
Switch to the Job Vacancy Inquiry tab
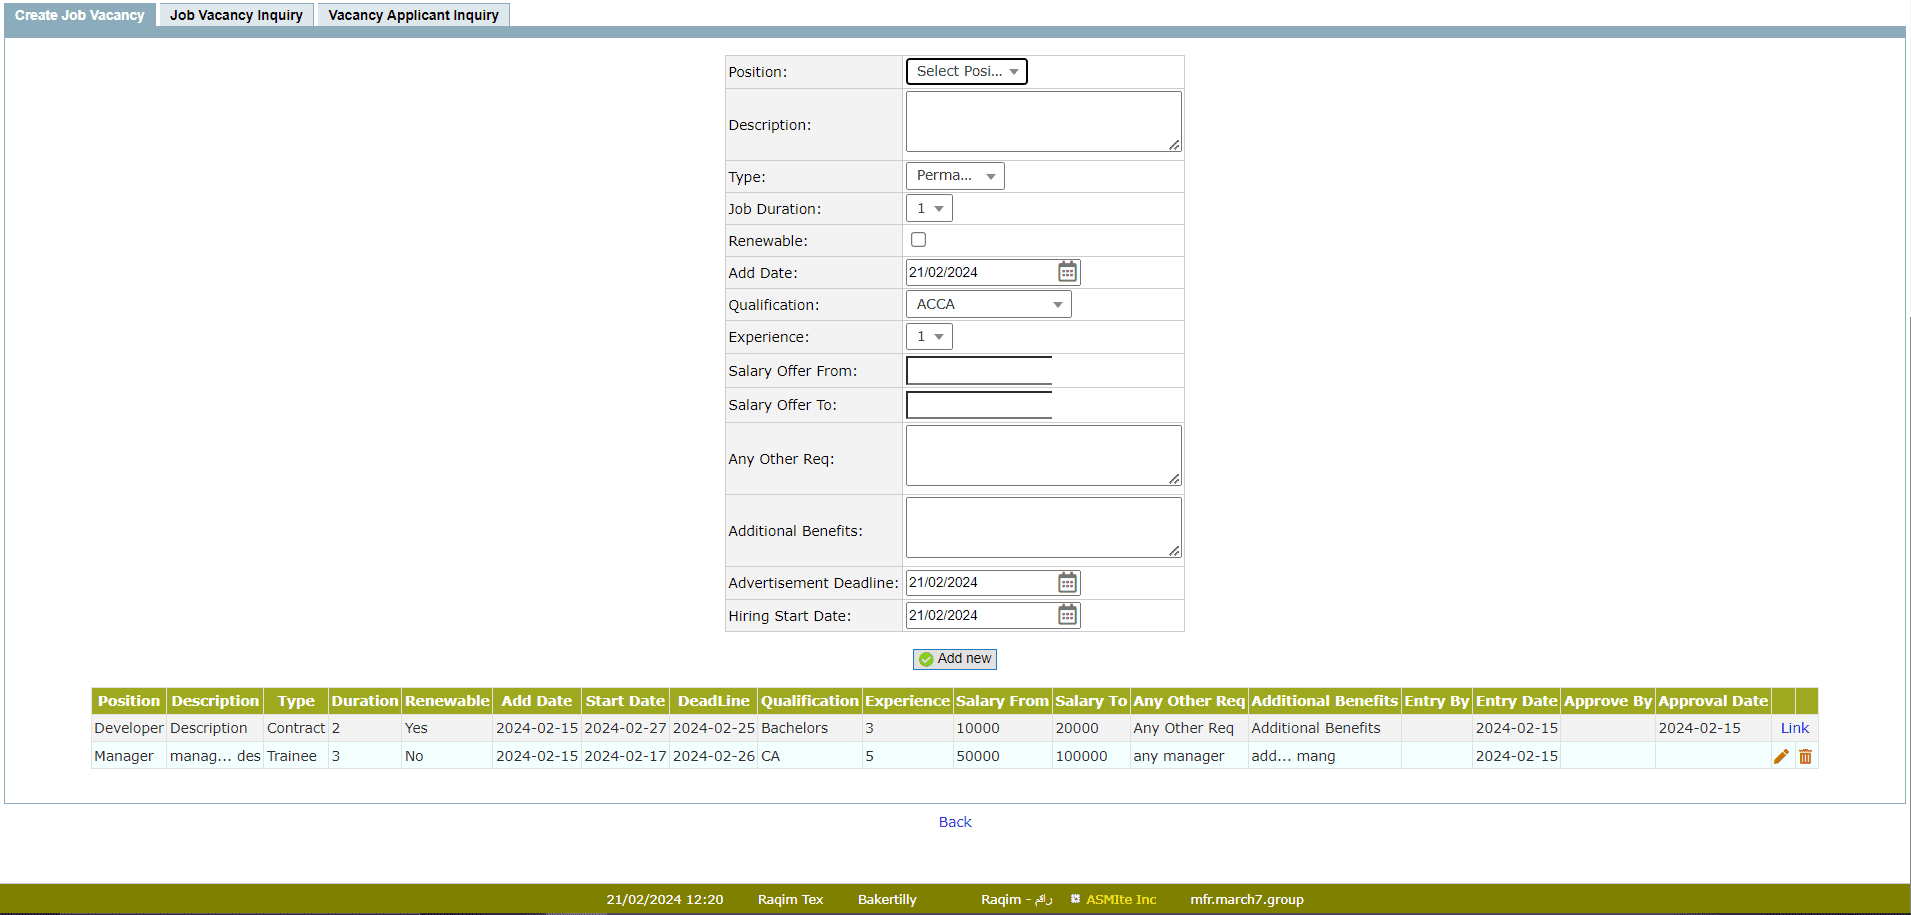[x=236, y=15]
